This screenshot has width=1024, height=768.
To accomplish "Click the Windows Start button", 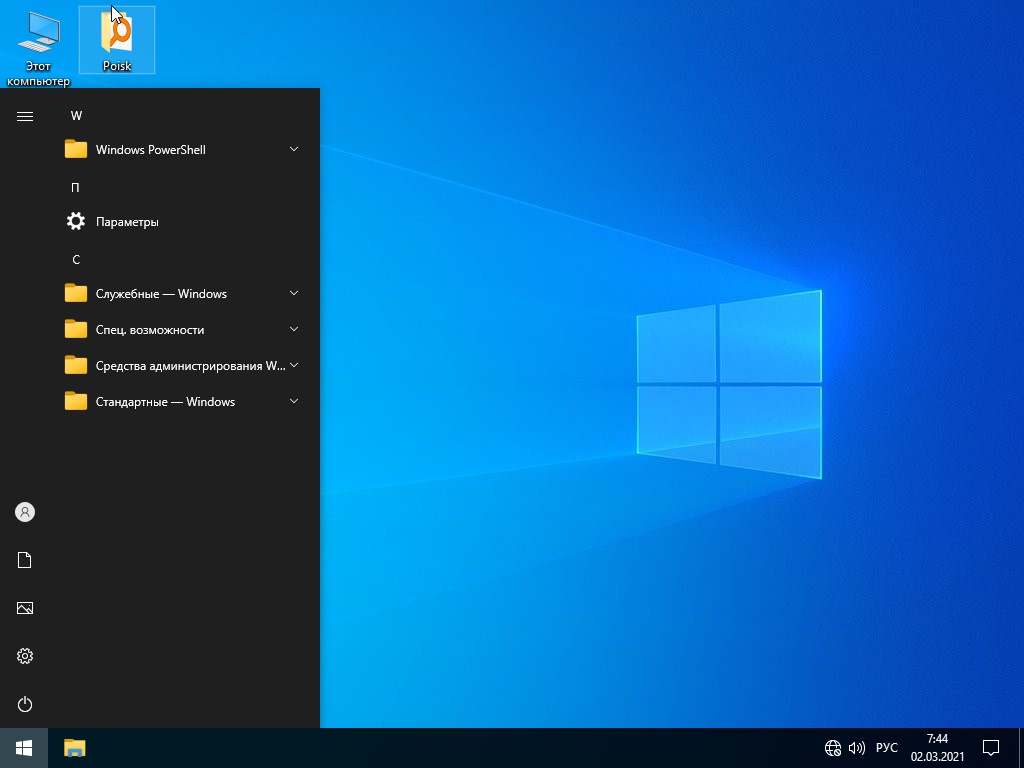I will 24,748.
